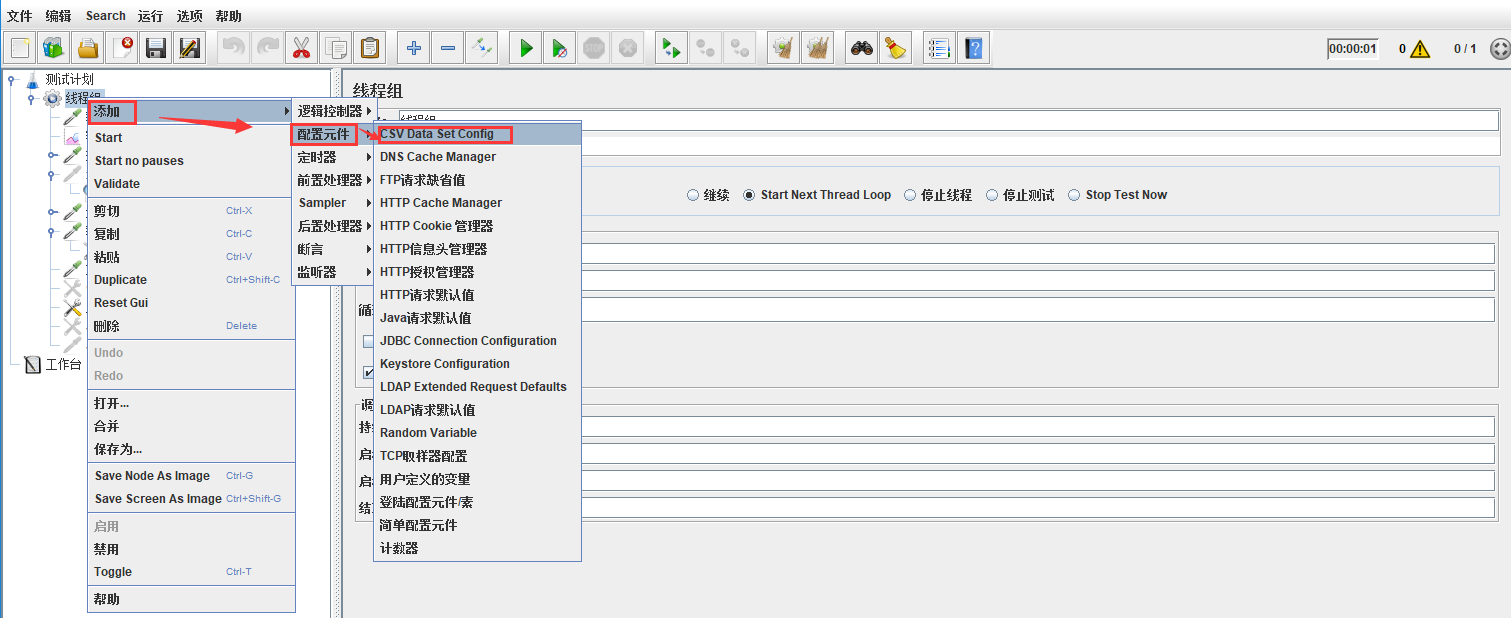Viewport: 1511px width, 618px height.
Task: Click the Stop sign toolbar icon
Action: 594,47
